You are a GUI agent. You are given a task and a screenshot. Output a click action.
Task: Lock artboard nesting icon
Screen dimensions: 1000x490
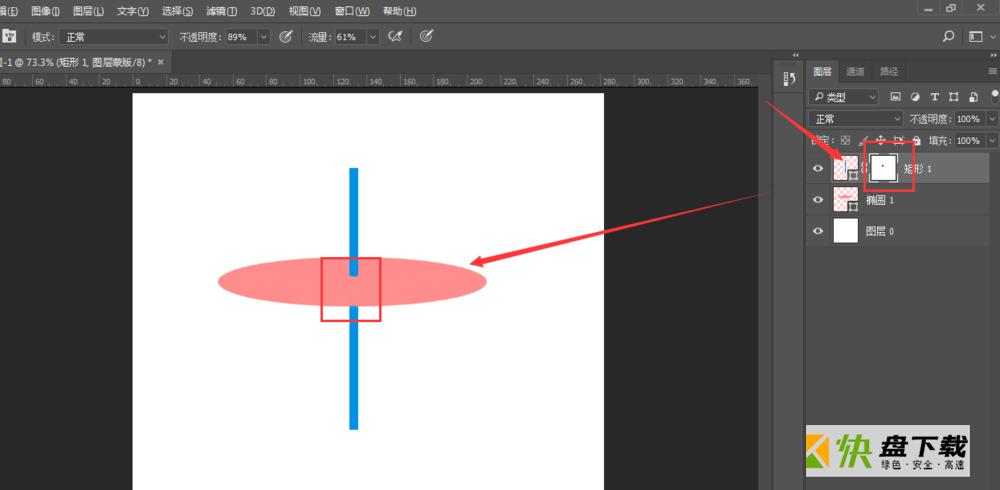(x=899, y=140)
